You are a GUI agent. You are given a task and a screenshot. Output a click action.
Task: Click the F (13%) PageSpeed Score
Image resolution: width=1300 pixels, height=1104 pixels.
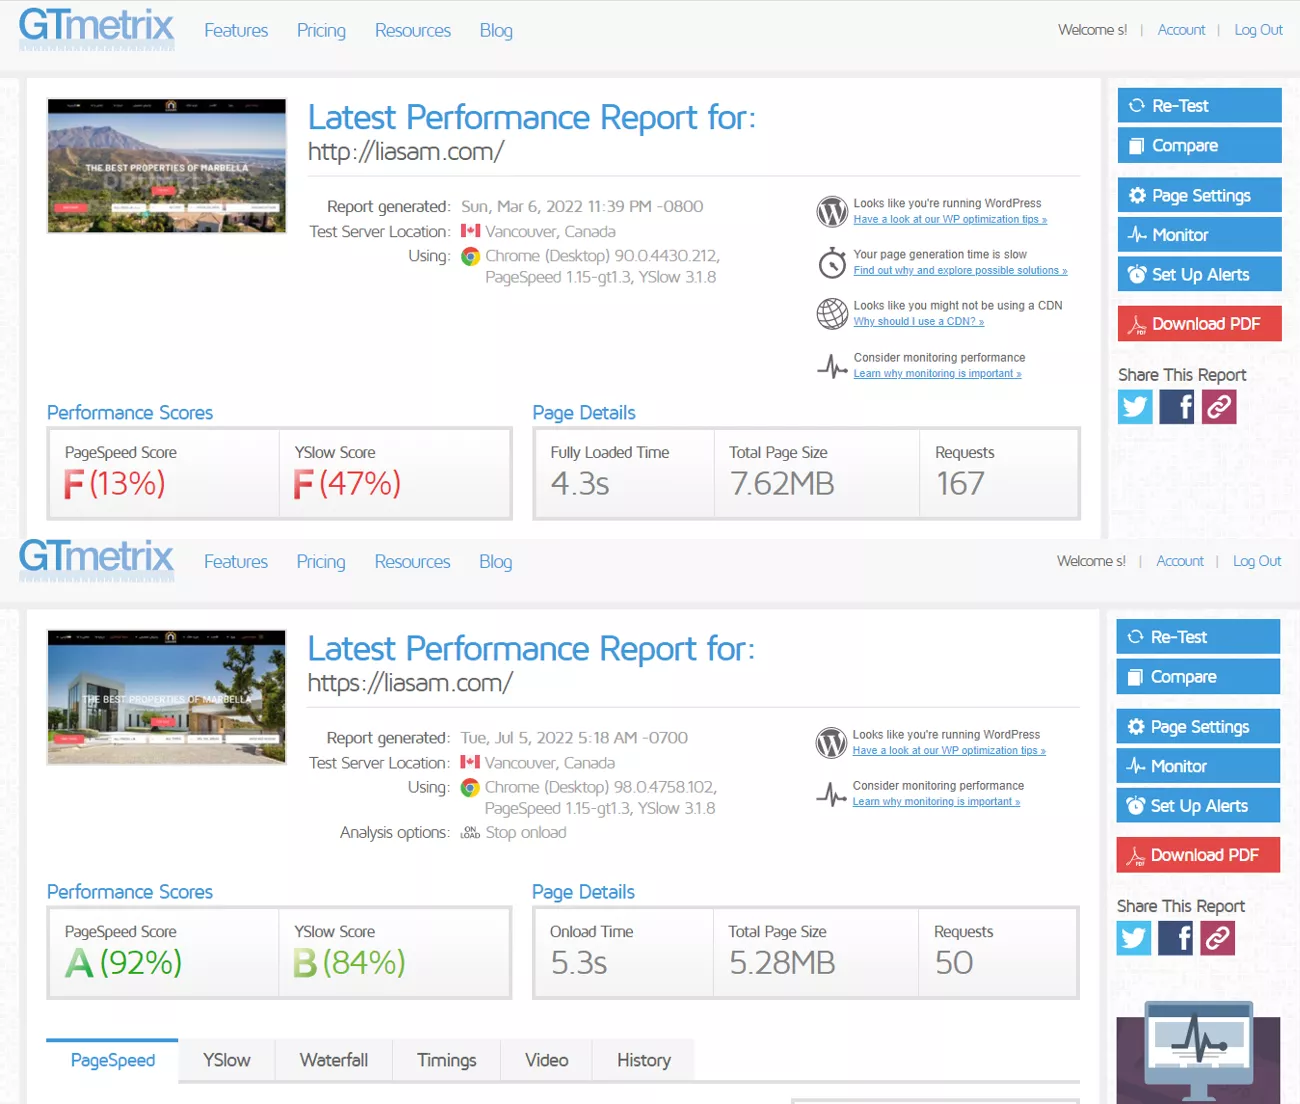point(114,484)
